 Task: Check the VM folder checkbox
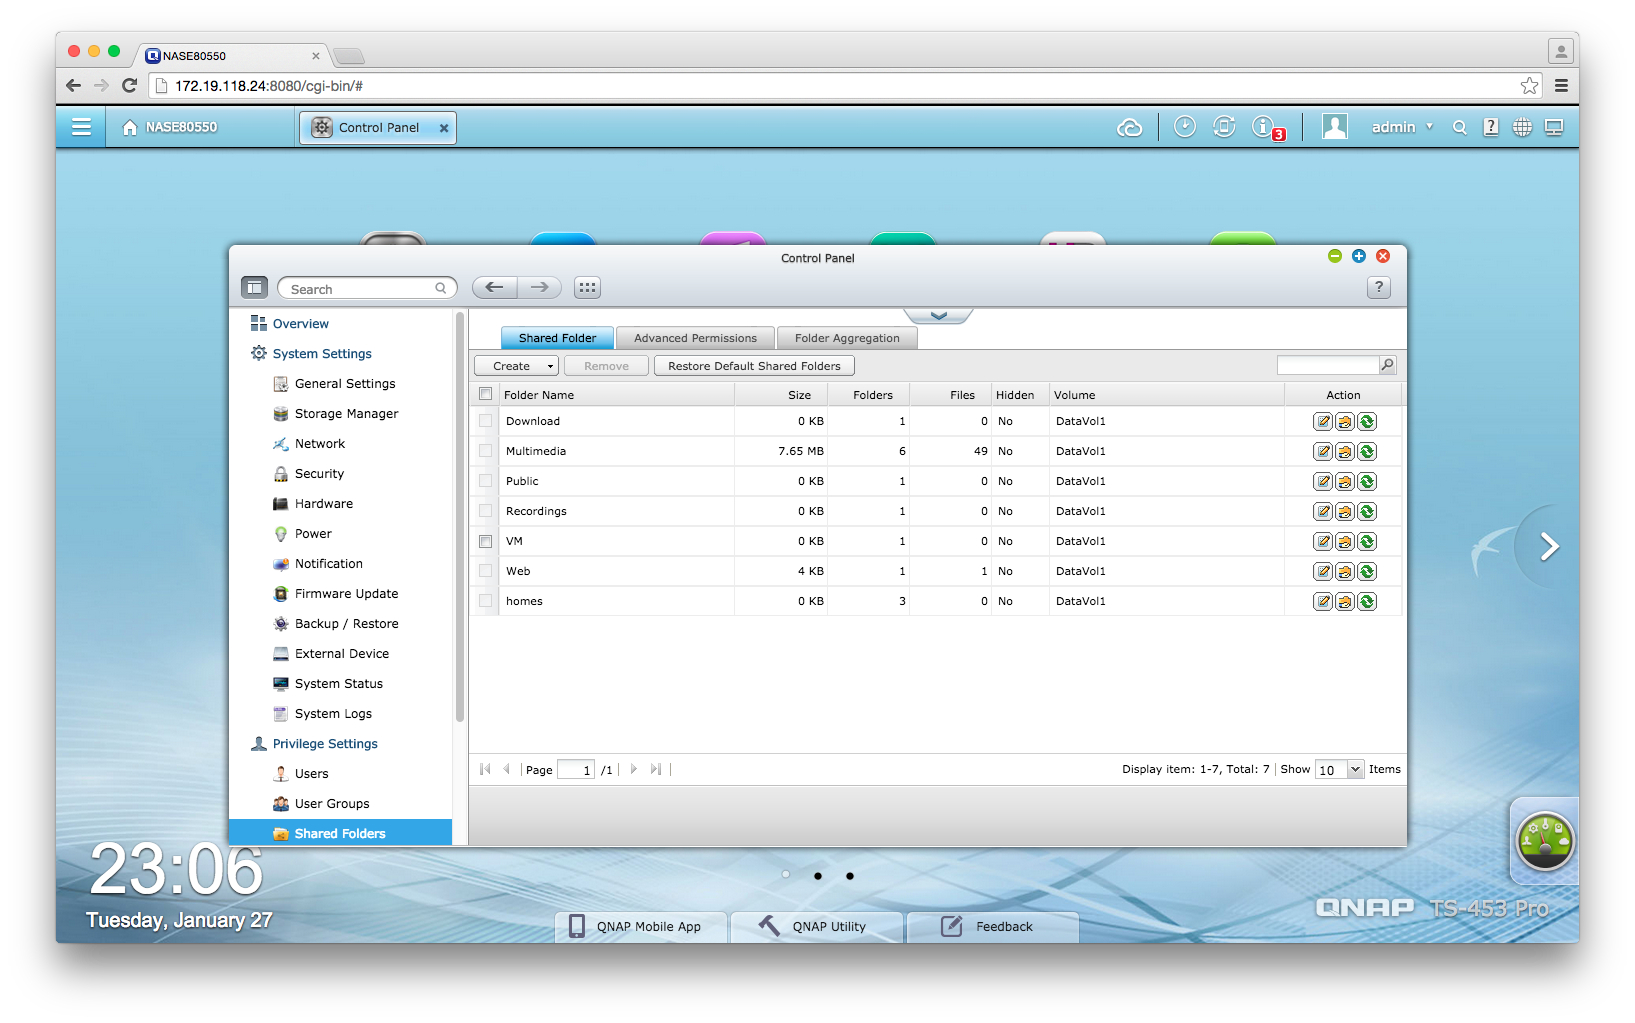click(x=486, y=541)
